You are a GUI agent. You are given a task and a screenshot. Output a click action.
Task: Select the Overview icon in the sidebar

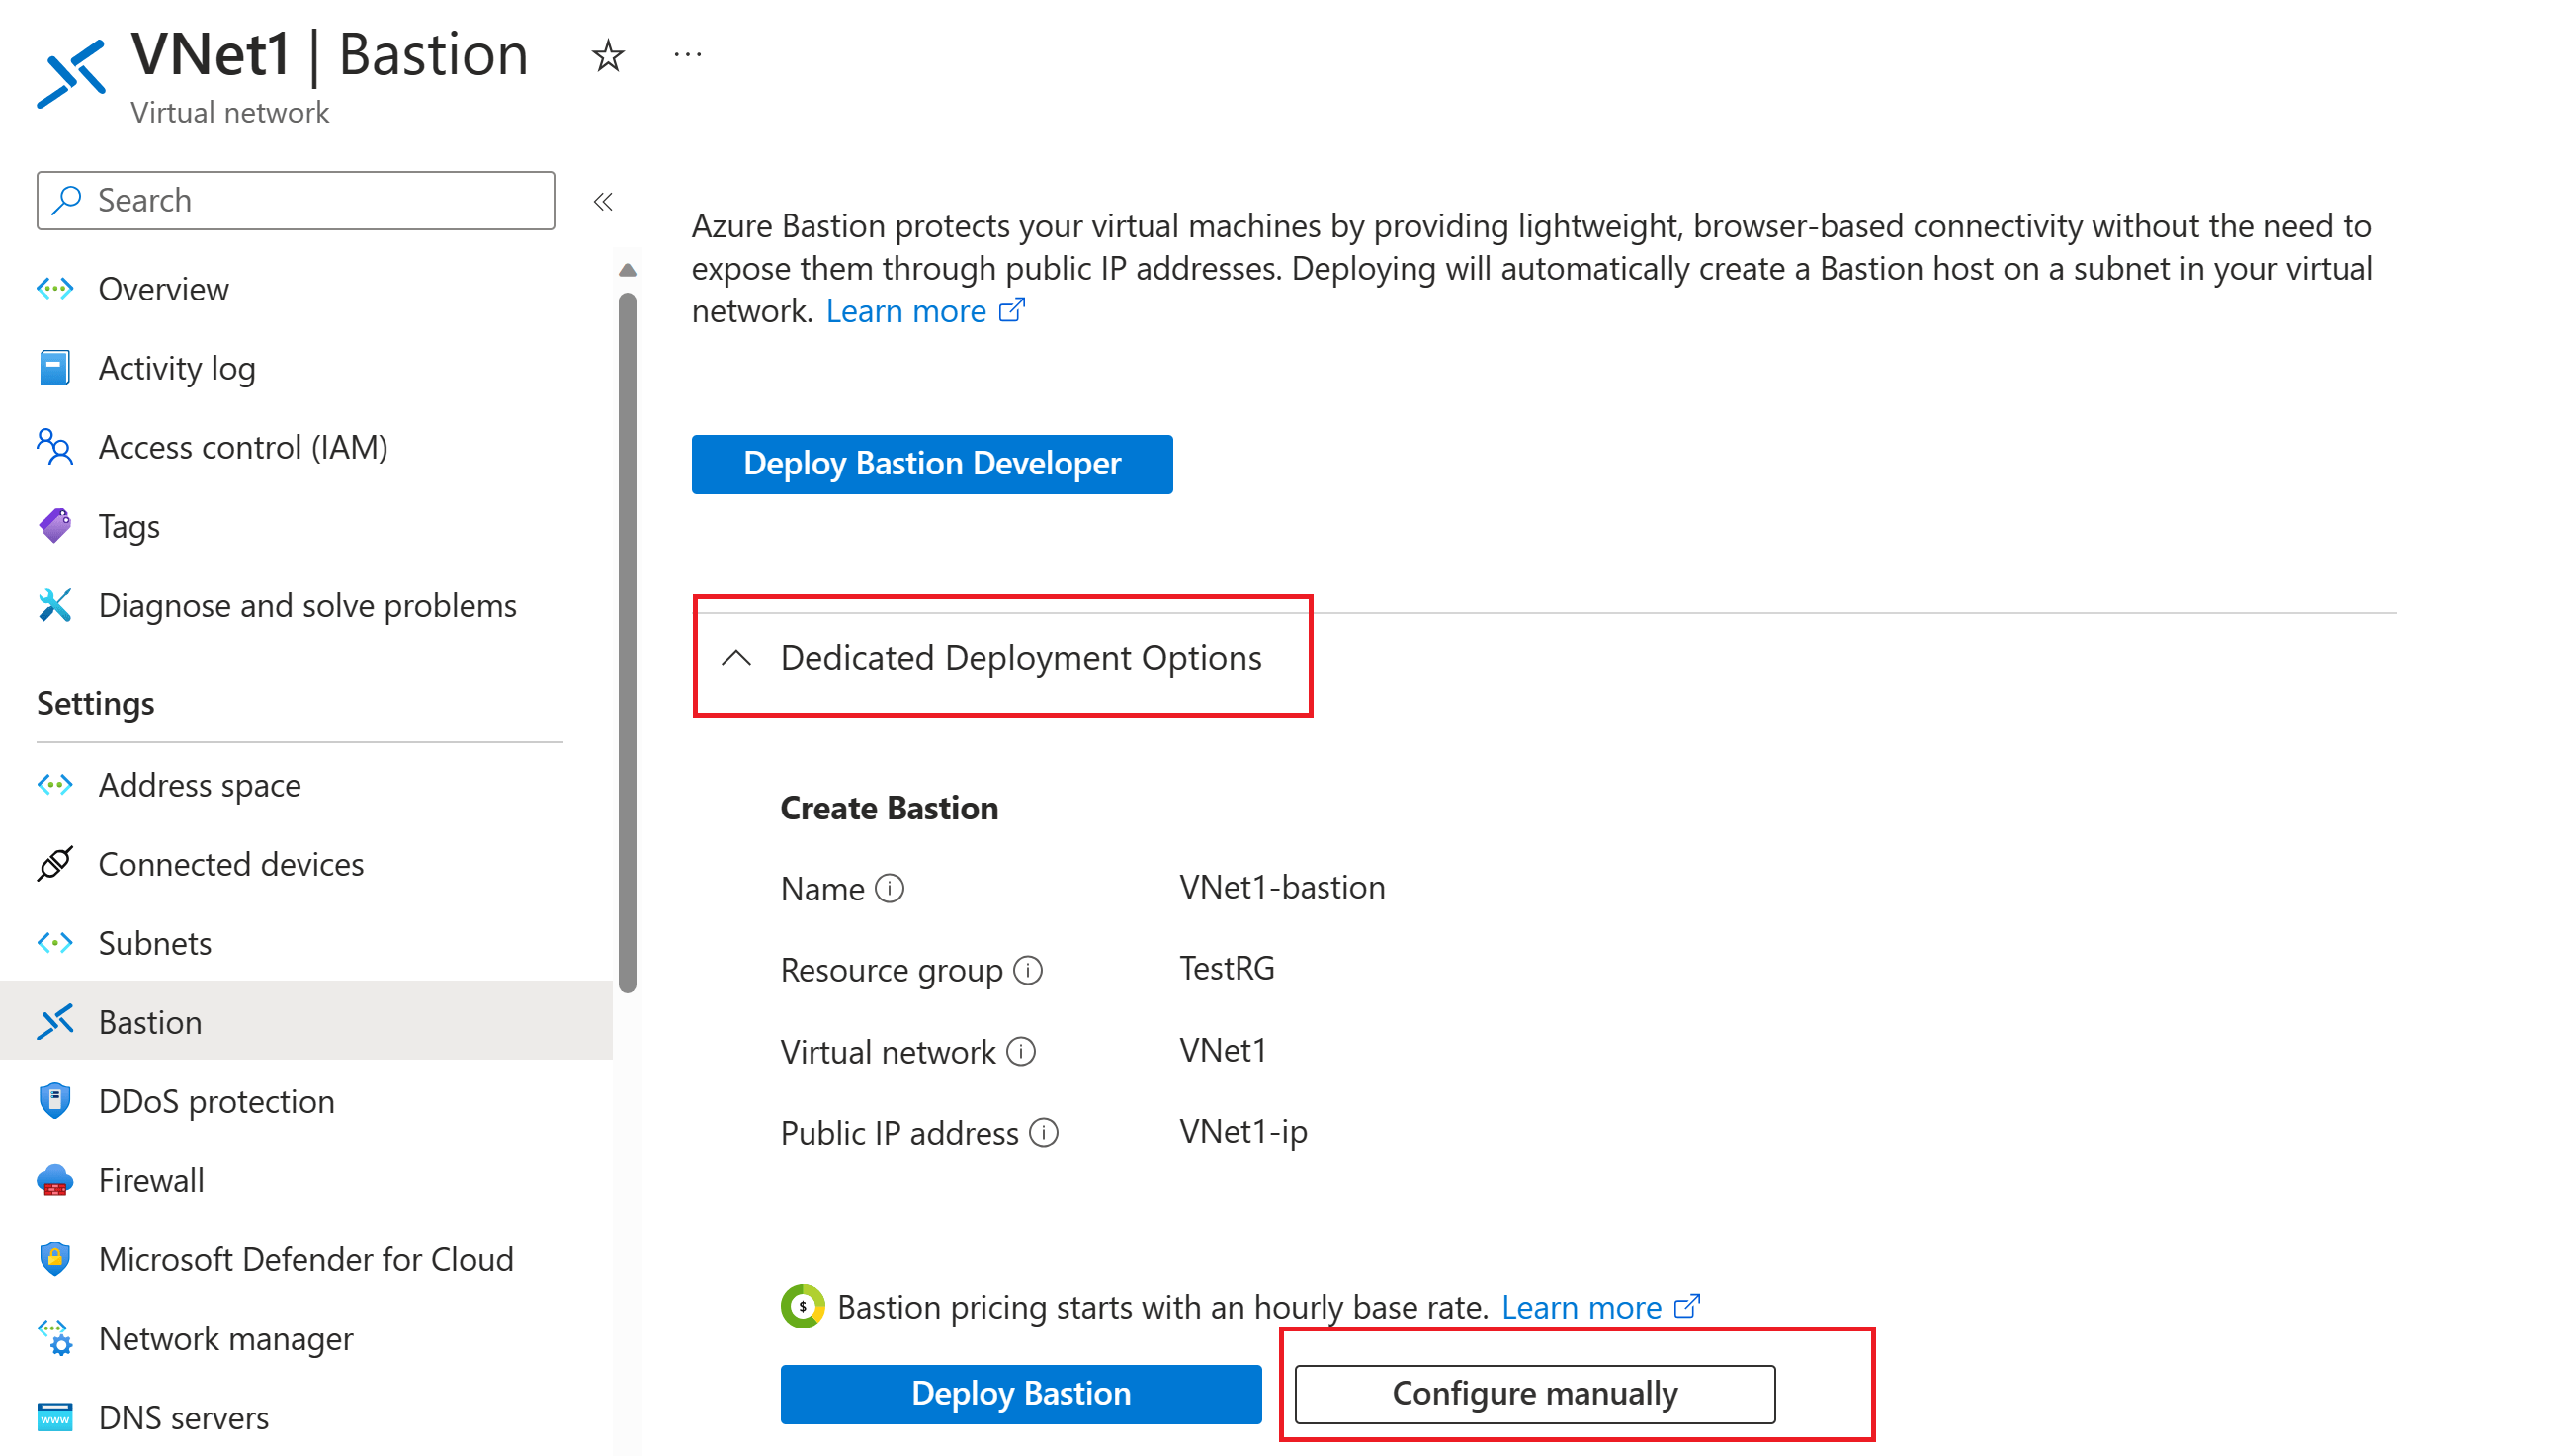[55, 289]
